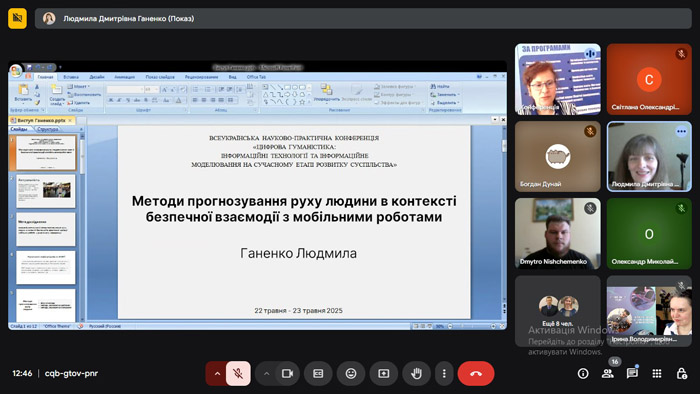The width and height of the screenshot is (700, 394).
Task: Click the yellow stop-presentation icon at top left
Action: coord(17,18)
